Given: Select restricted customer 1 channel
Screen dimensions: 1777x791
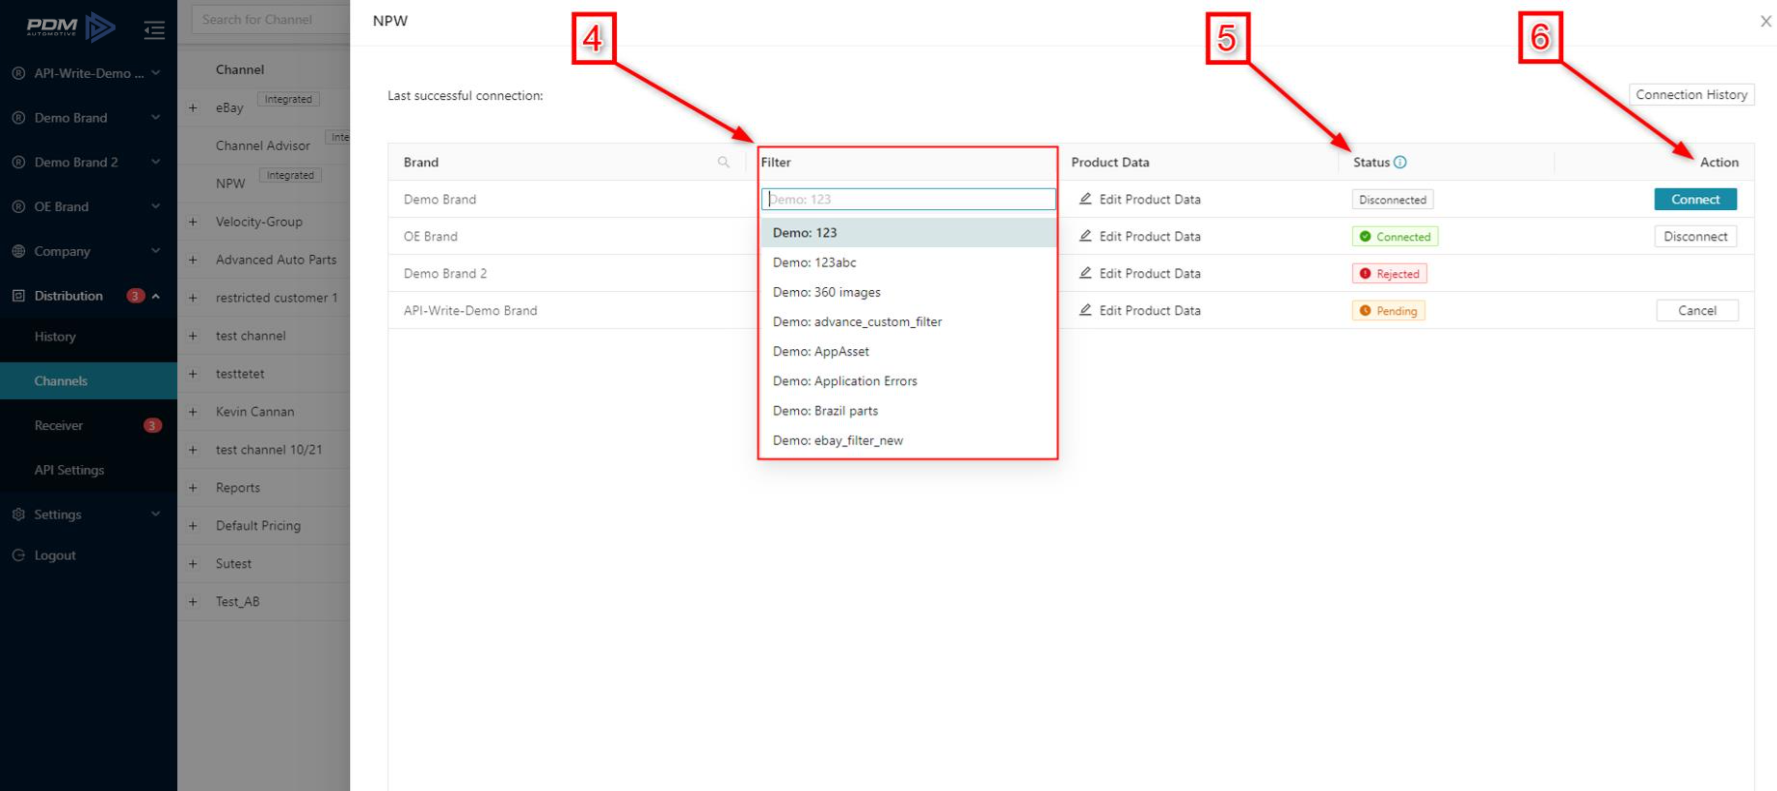Looking at the screenshot, I should point(276,298).
